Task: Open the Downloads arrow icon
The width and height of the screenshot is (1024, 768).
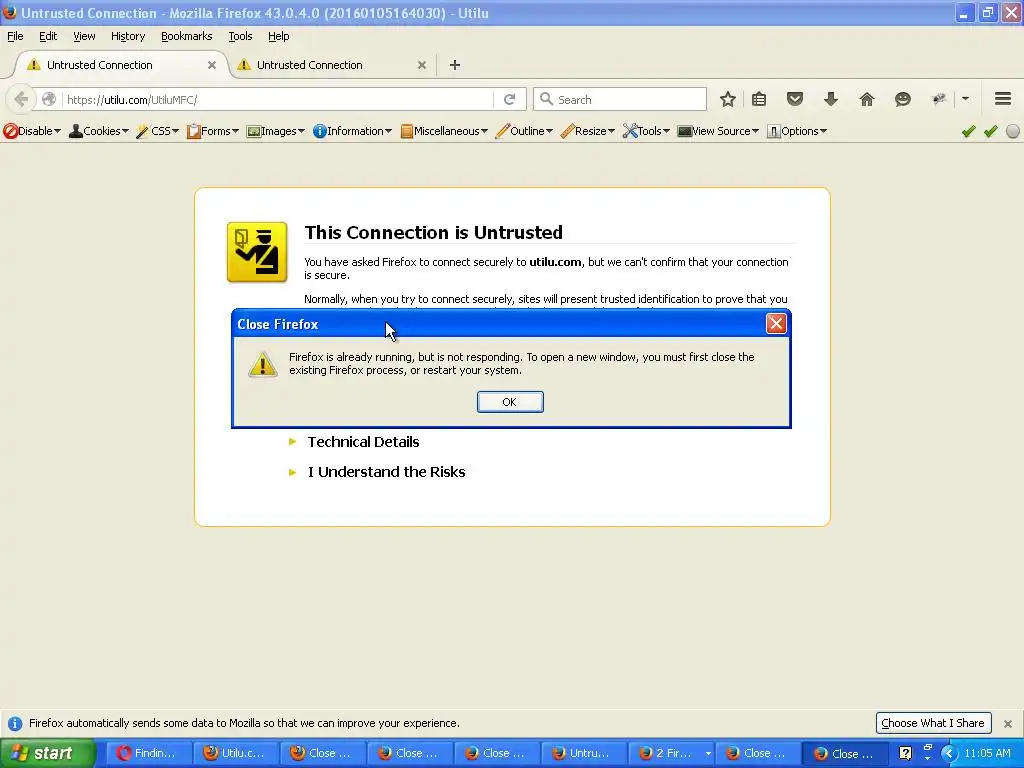Action: pos(831,99)
